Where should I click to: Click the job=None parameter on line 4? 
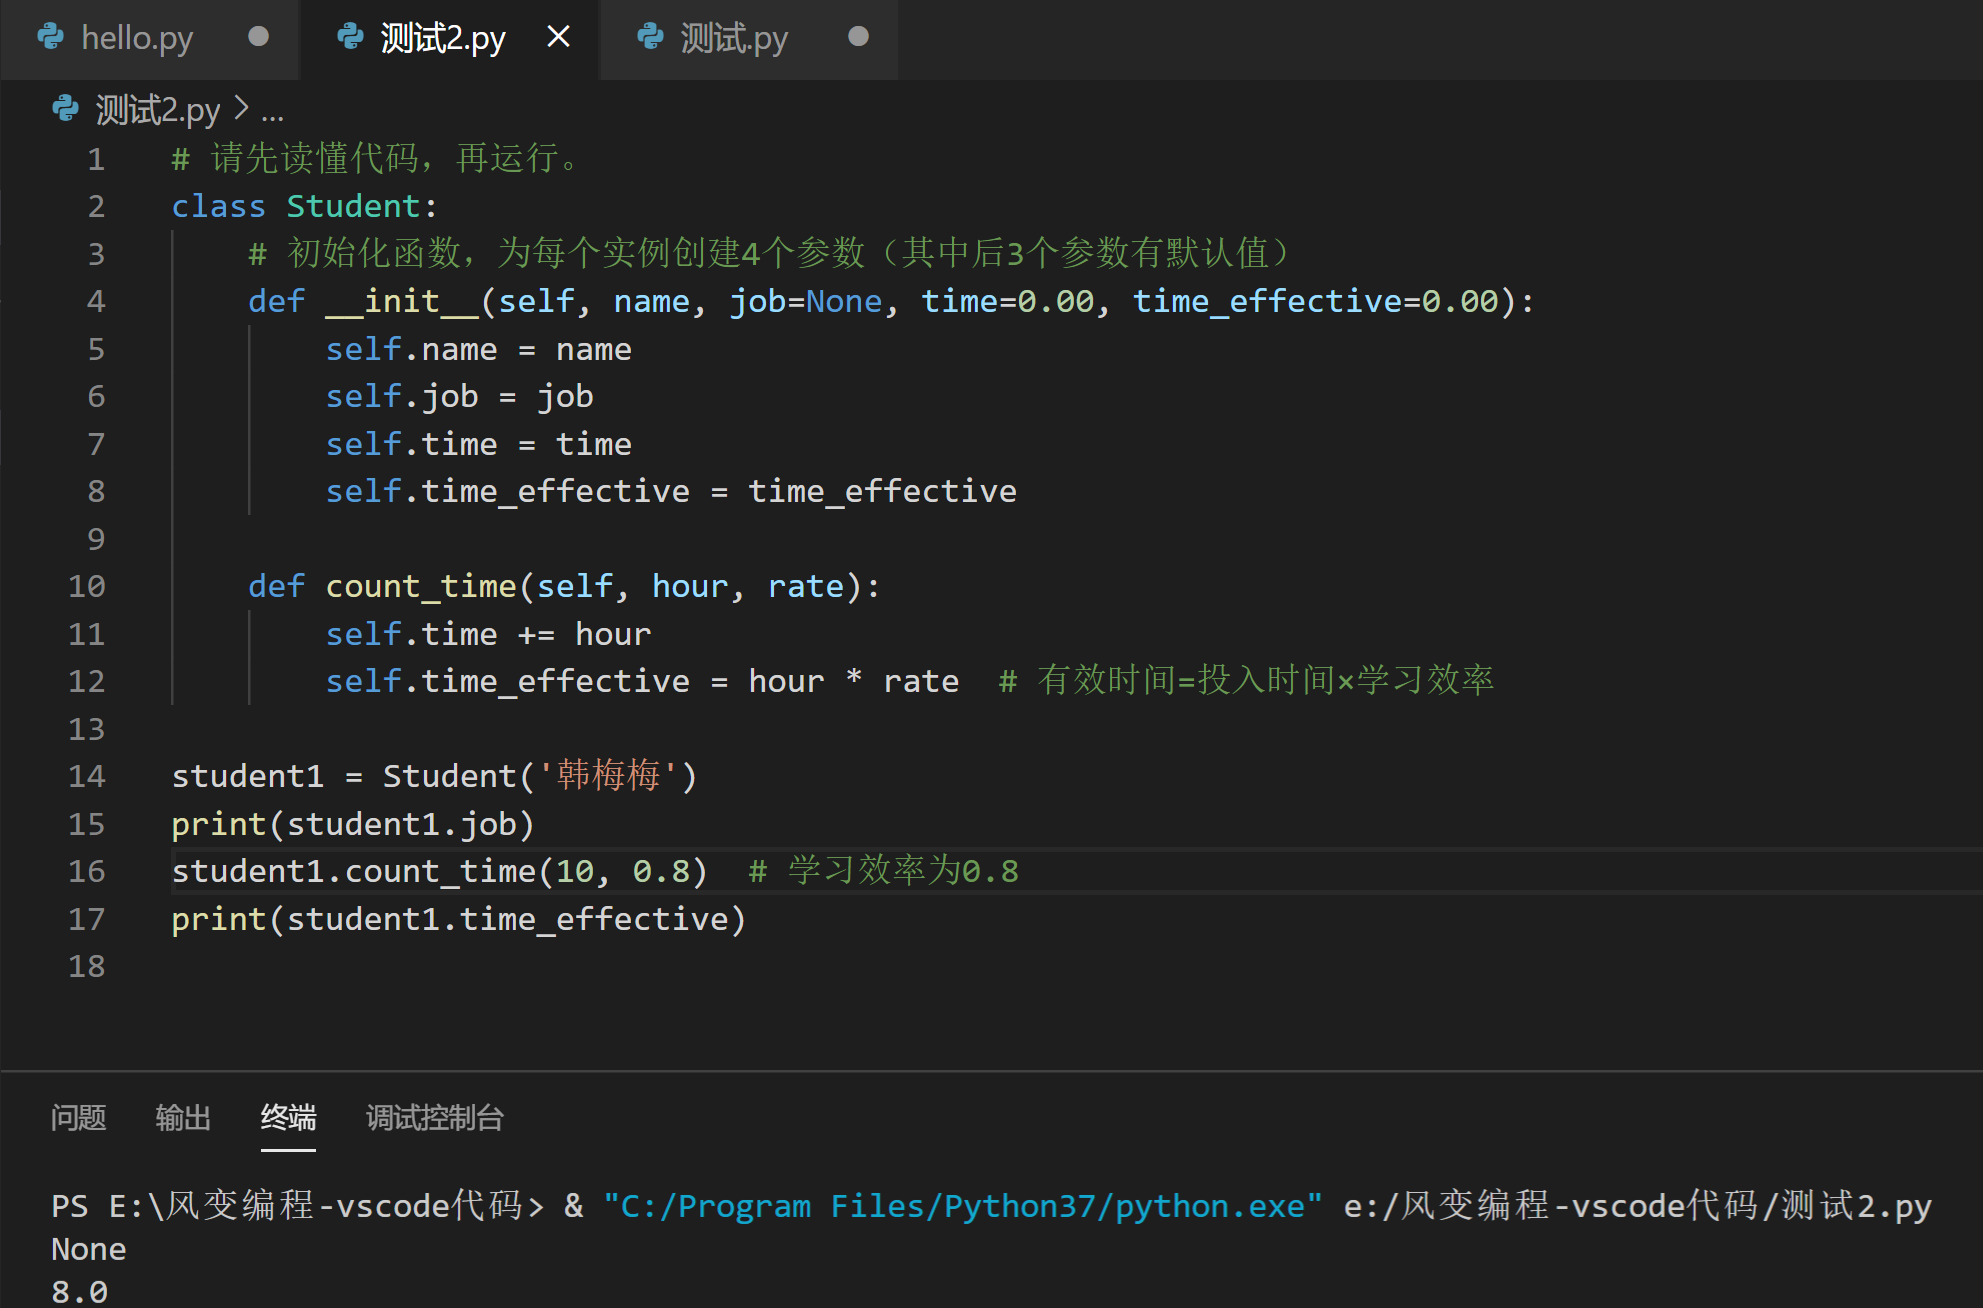point(806,301)
